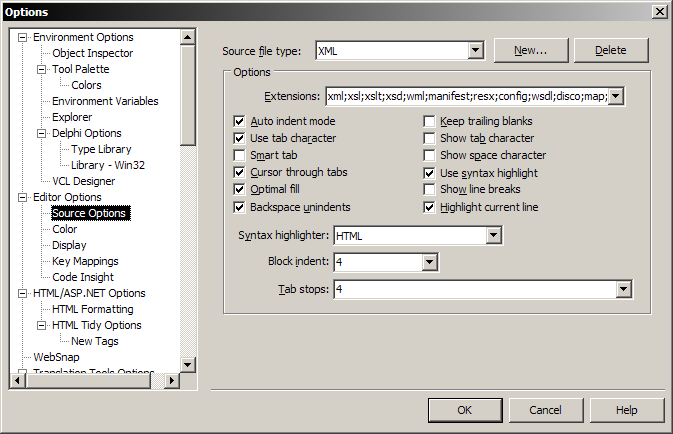673x434 pixels.
Task: Click the tree horizontal scroll right arrow
Action: (x=172, y=381)
